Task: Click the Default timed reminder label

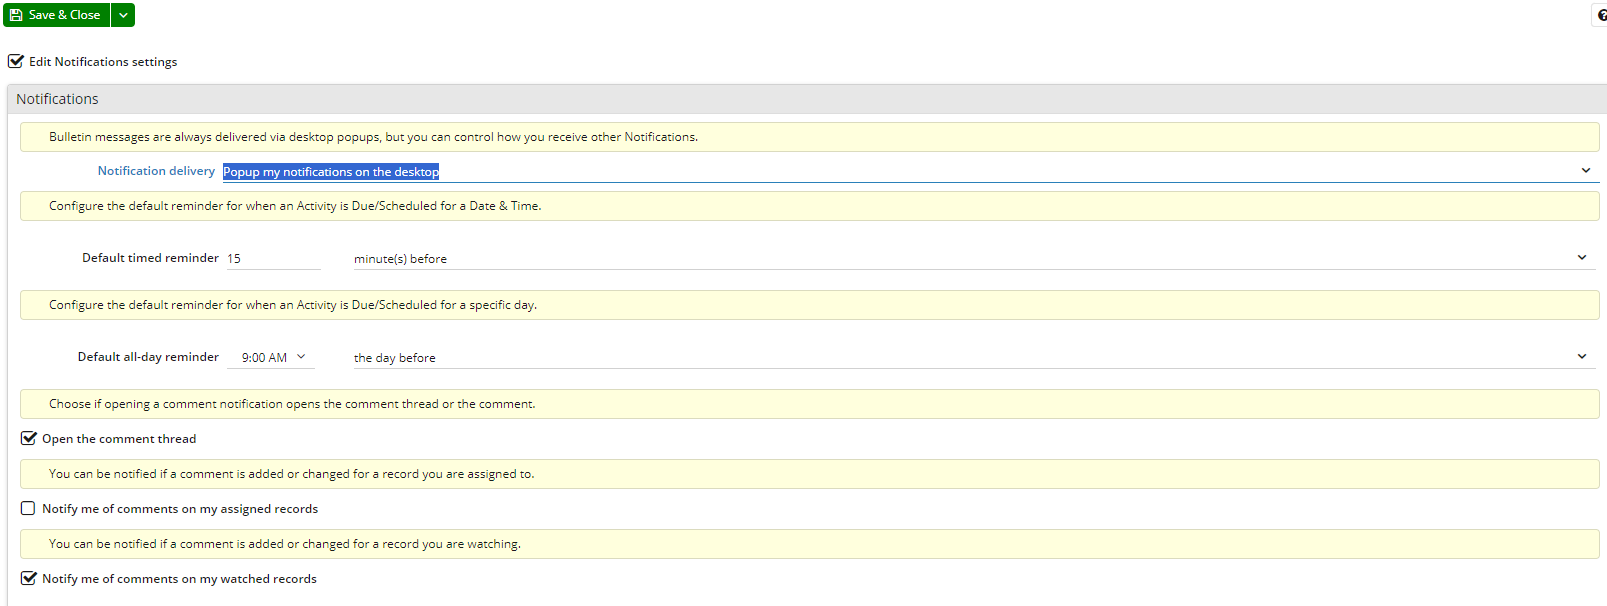Action: (x=150, y=258)
